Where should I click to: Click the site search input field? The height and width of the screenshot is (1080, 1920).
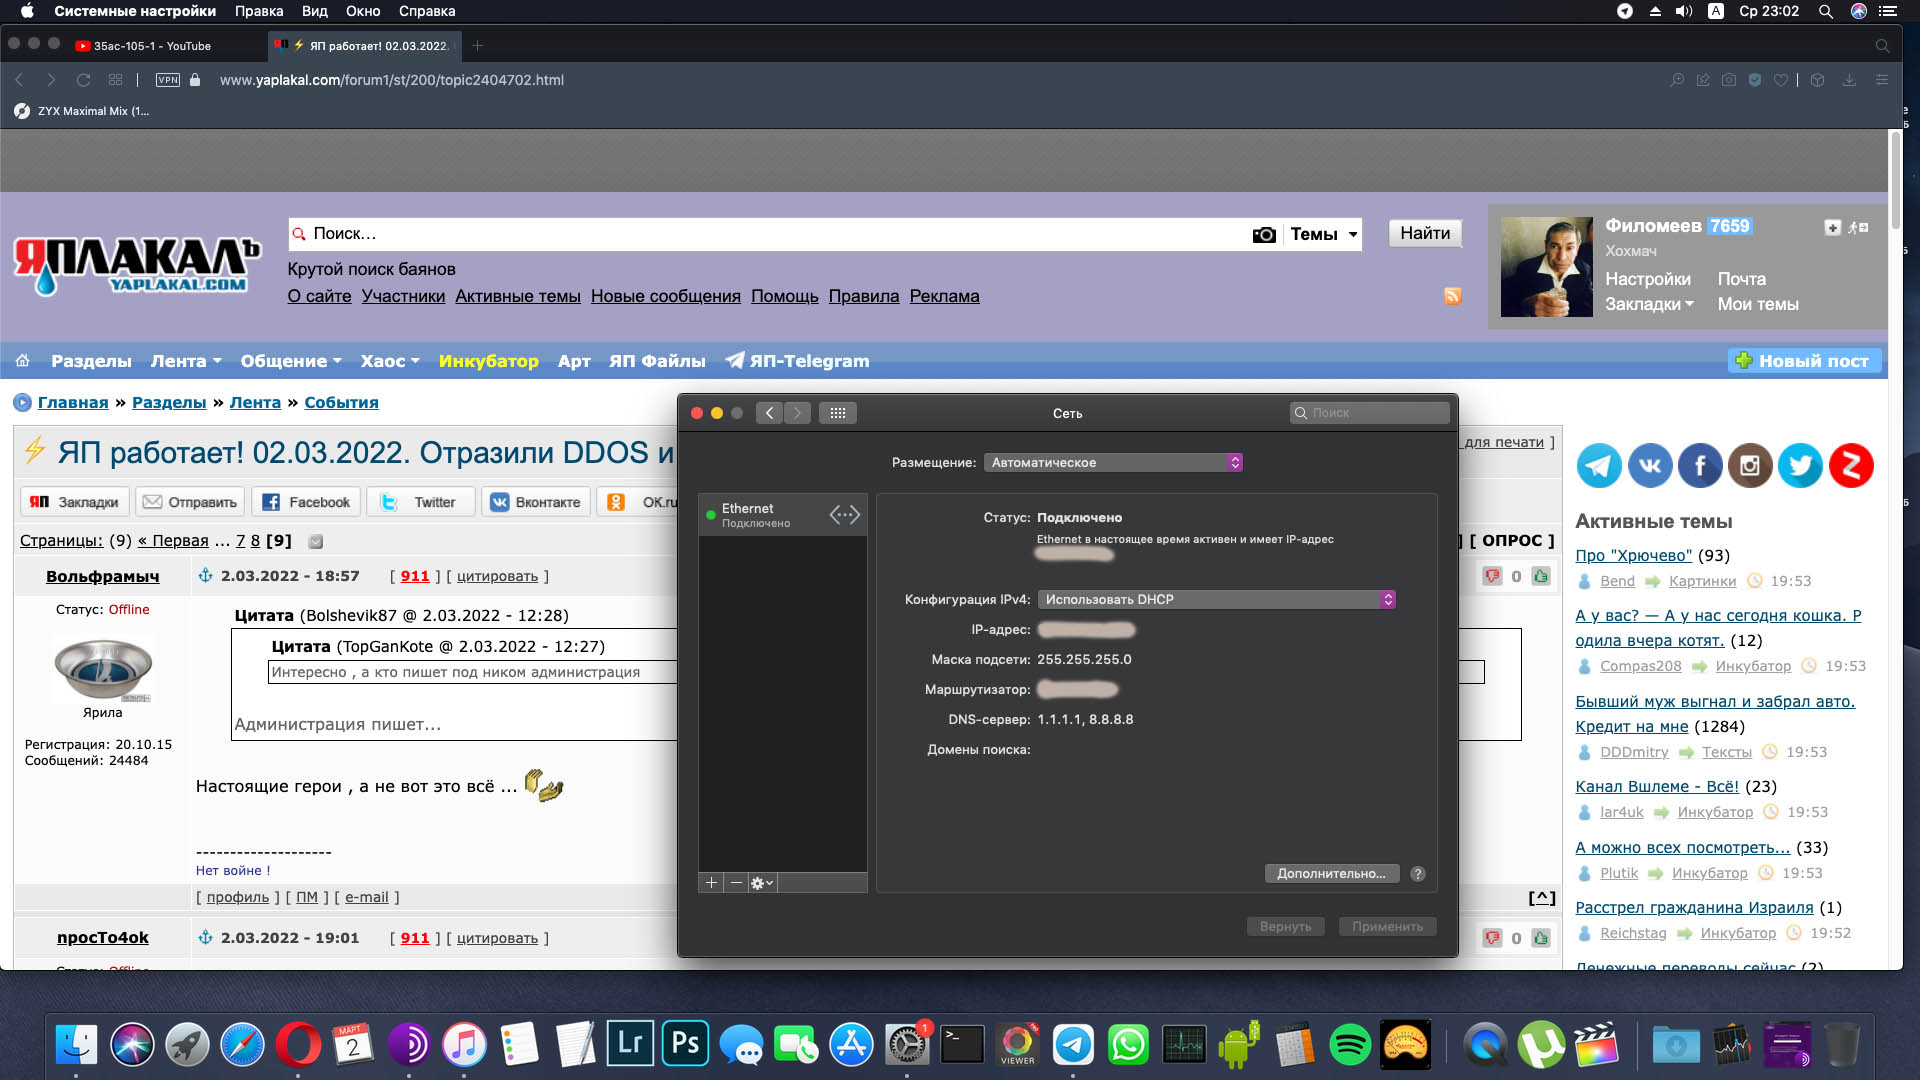coord(769,234)
